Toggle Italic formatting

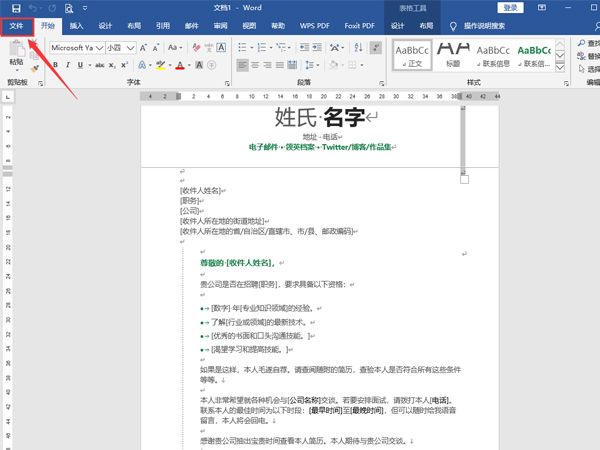click(66, 65)
